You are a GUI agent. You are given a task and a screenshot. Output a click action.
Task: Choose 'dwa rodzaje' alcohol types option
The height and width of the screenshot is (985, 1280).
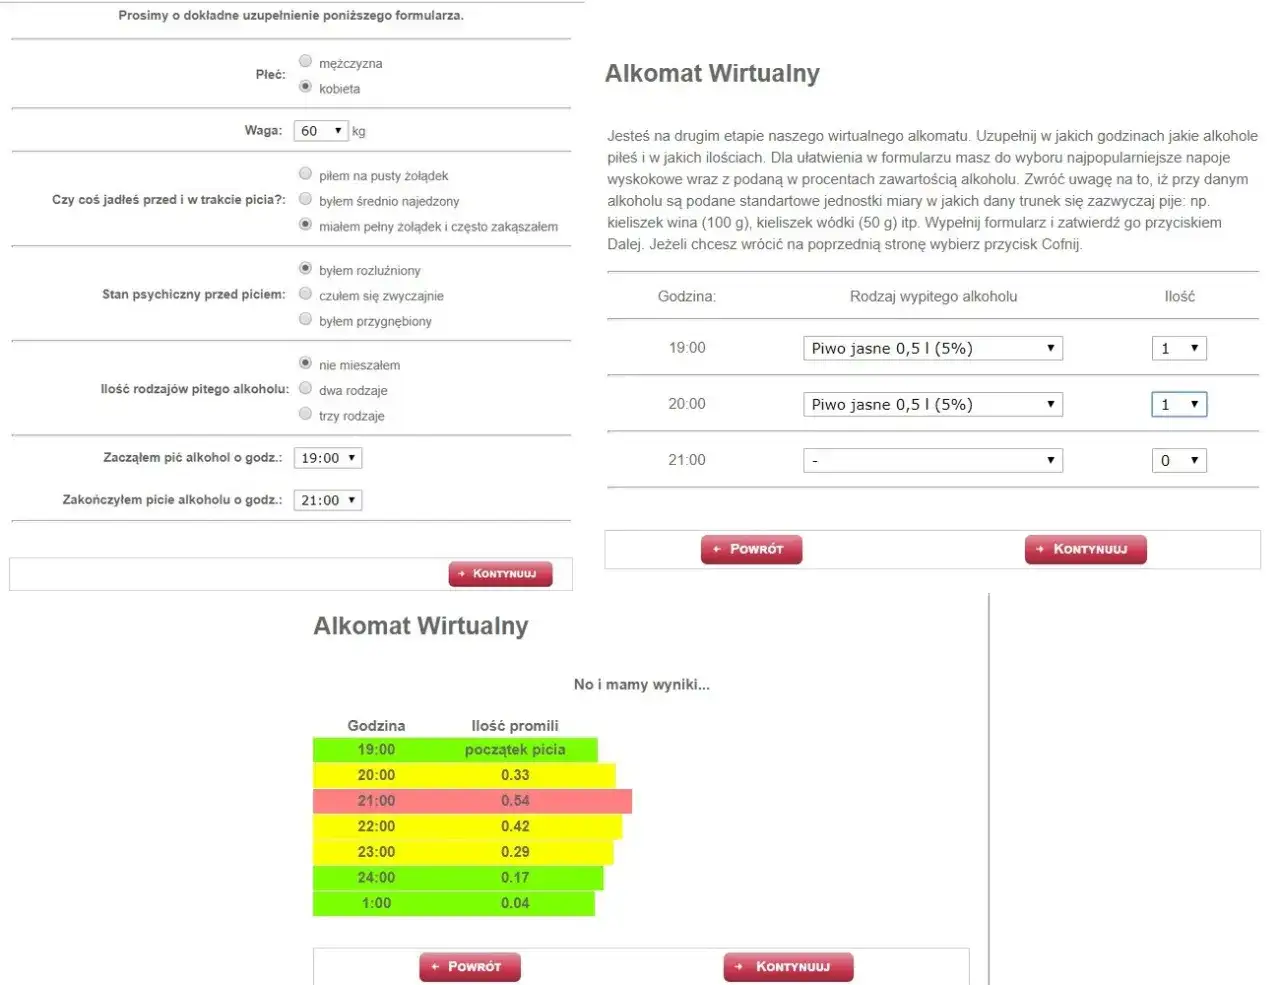[x=306, y=389]
